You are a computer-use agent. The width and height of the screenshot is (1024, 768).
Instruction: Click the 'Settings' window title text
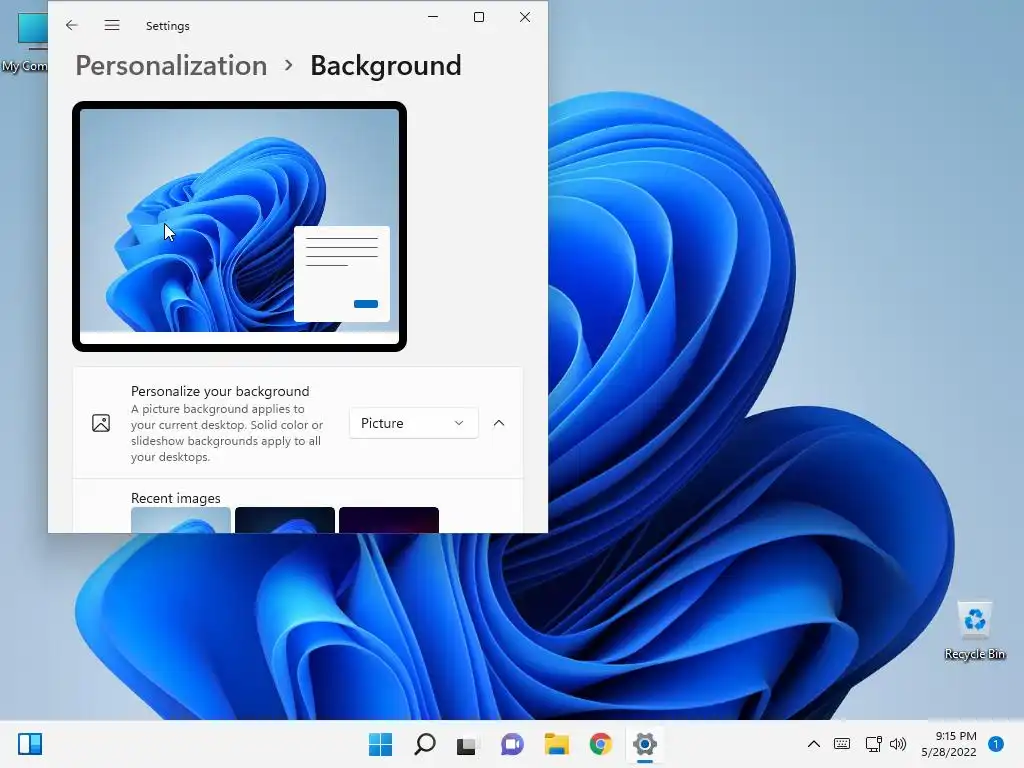pyautogui.click(x=168, y=25)
